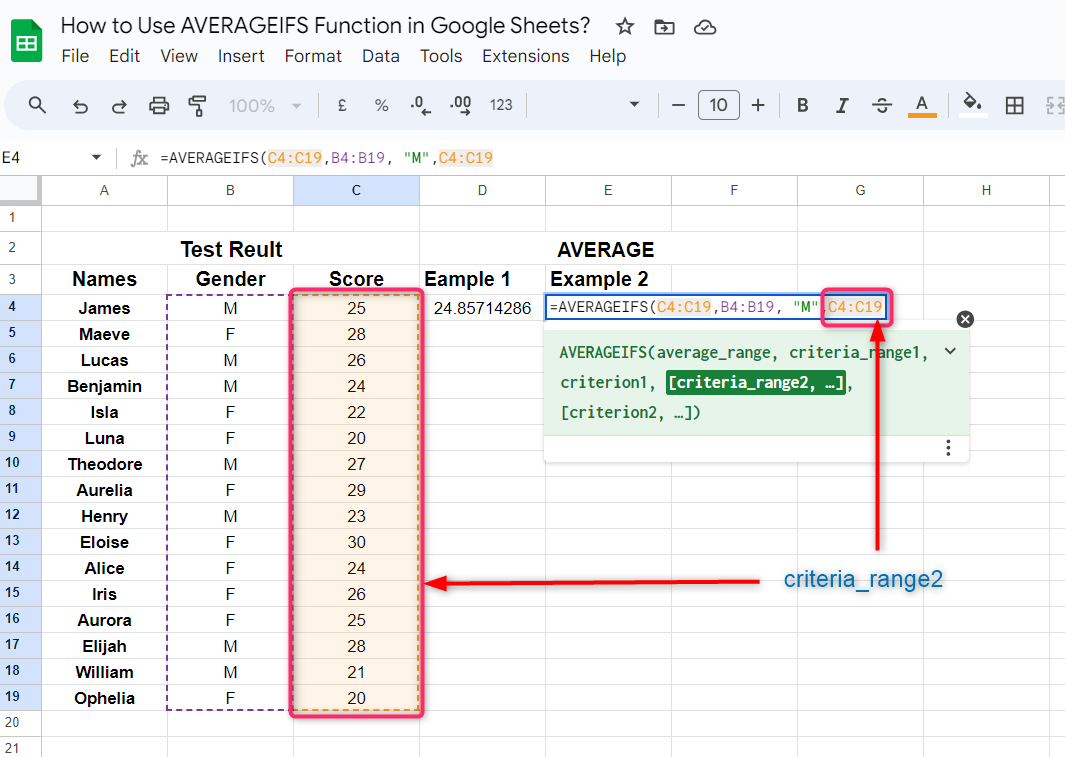
Task: Open the Format menu
Action: coord(313,56)
